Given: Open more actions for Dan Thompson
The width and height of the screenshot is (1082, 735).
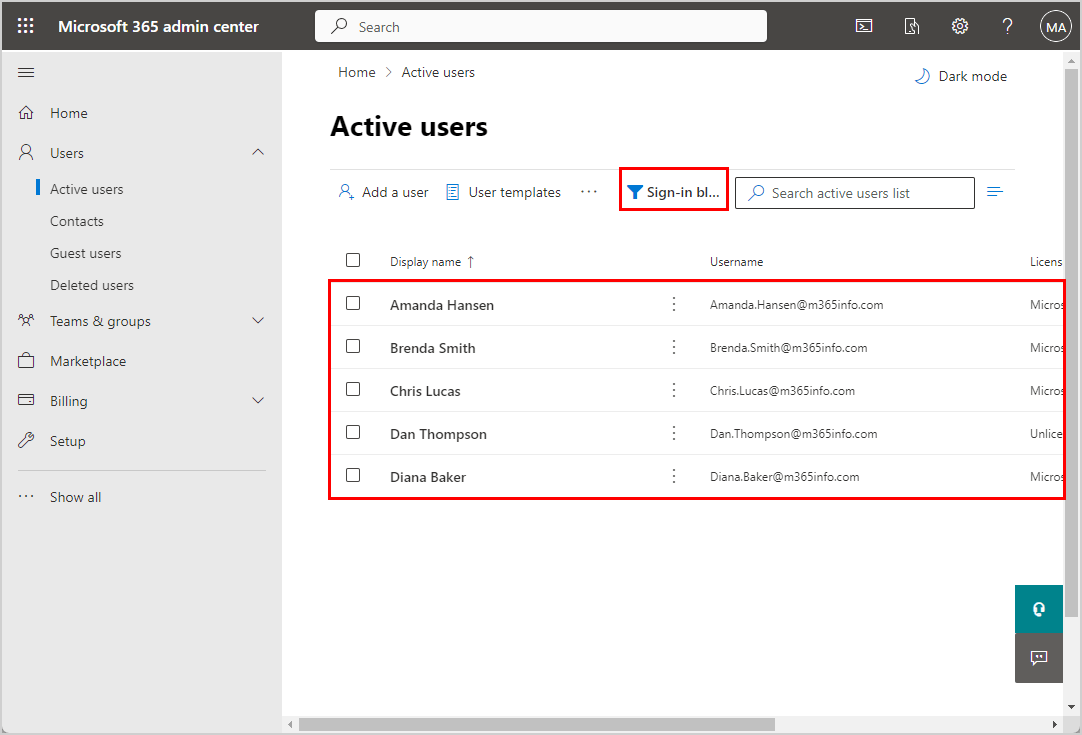Looking at the screenshot, I should tap(674, 433).
